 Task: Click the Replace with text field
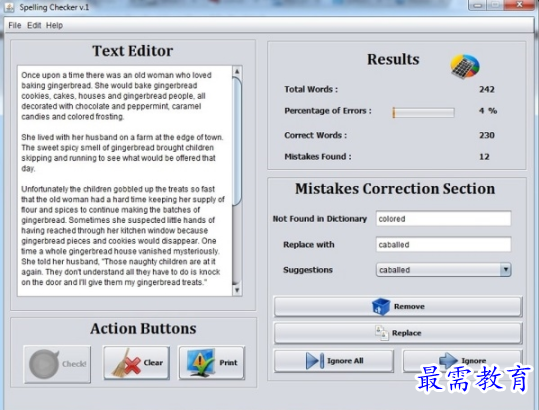[443, 244]
